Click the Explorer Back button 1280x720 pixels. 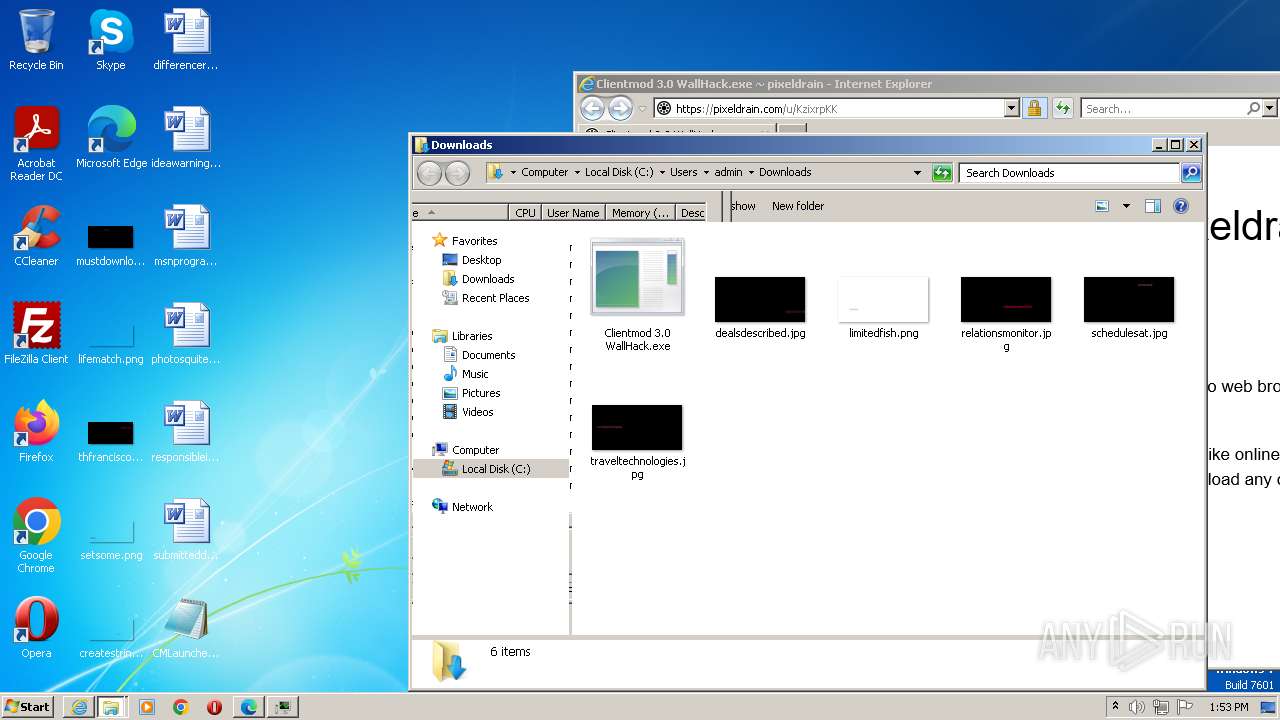click(x=430, y=173)
